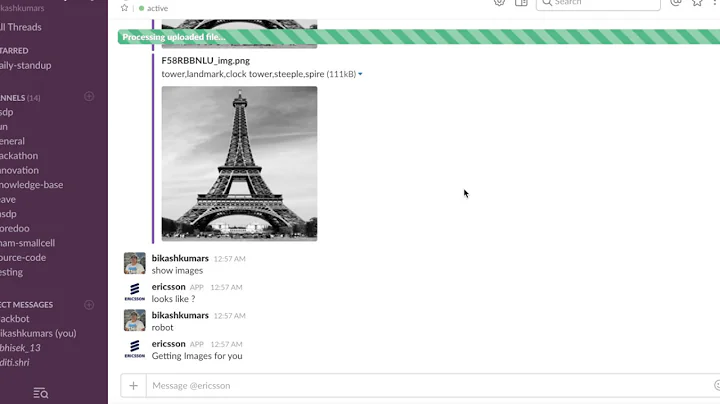Open the bikashkumars (you) direct message
Viewport: 720px width, 404px height.
[x=38, y=333]
